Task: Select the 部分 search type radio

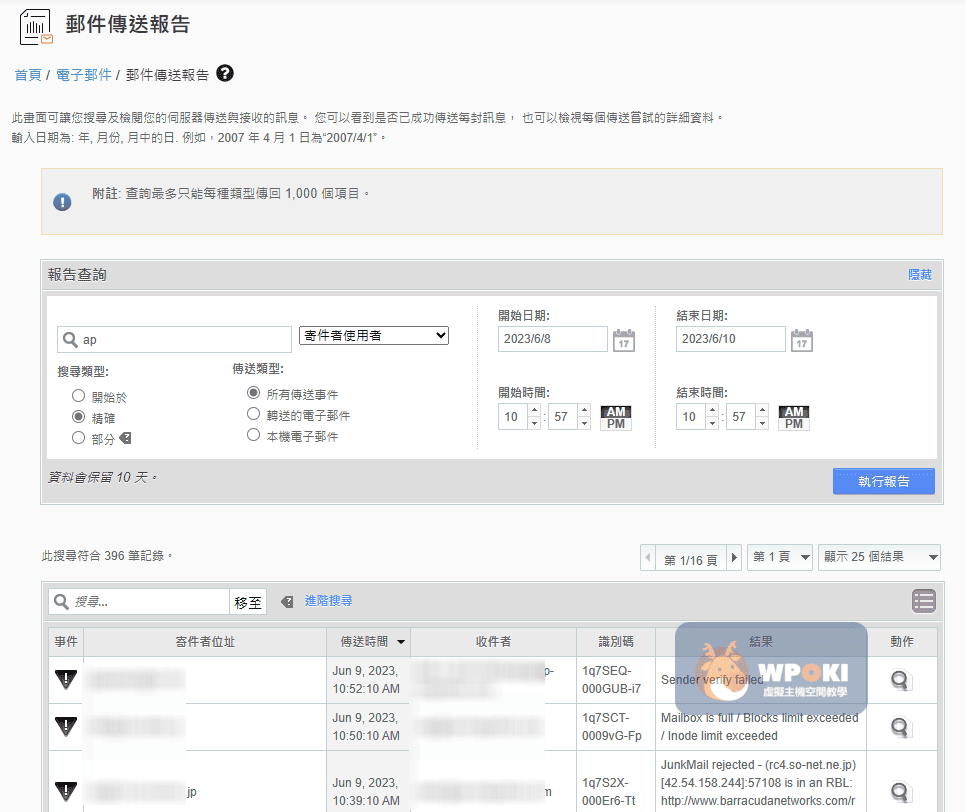Action: [x=79, y=438]
